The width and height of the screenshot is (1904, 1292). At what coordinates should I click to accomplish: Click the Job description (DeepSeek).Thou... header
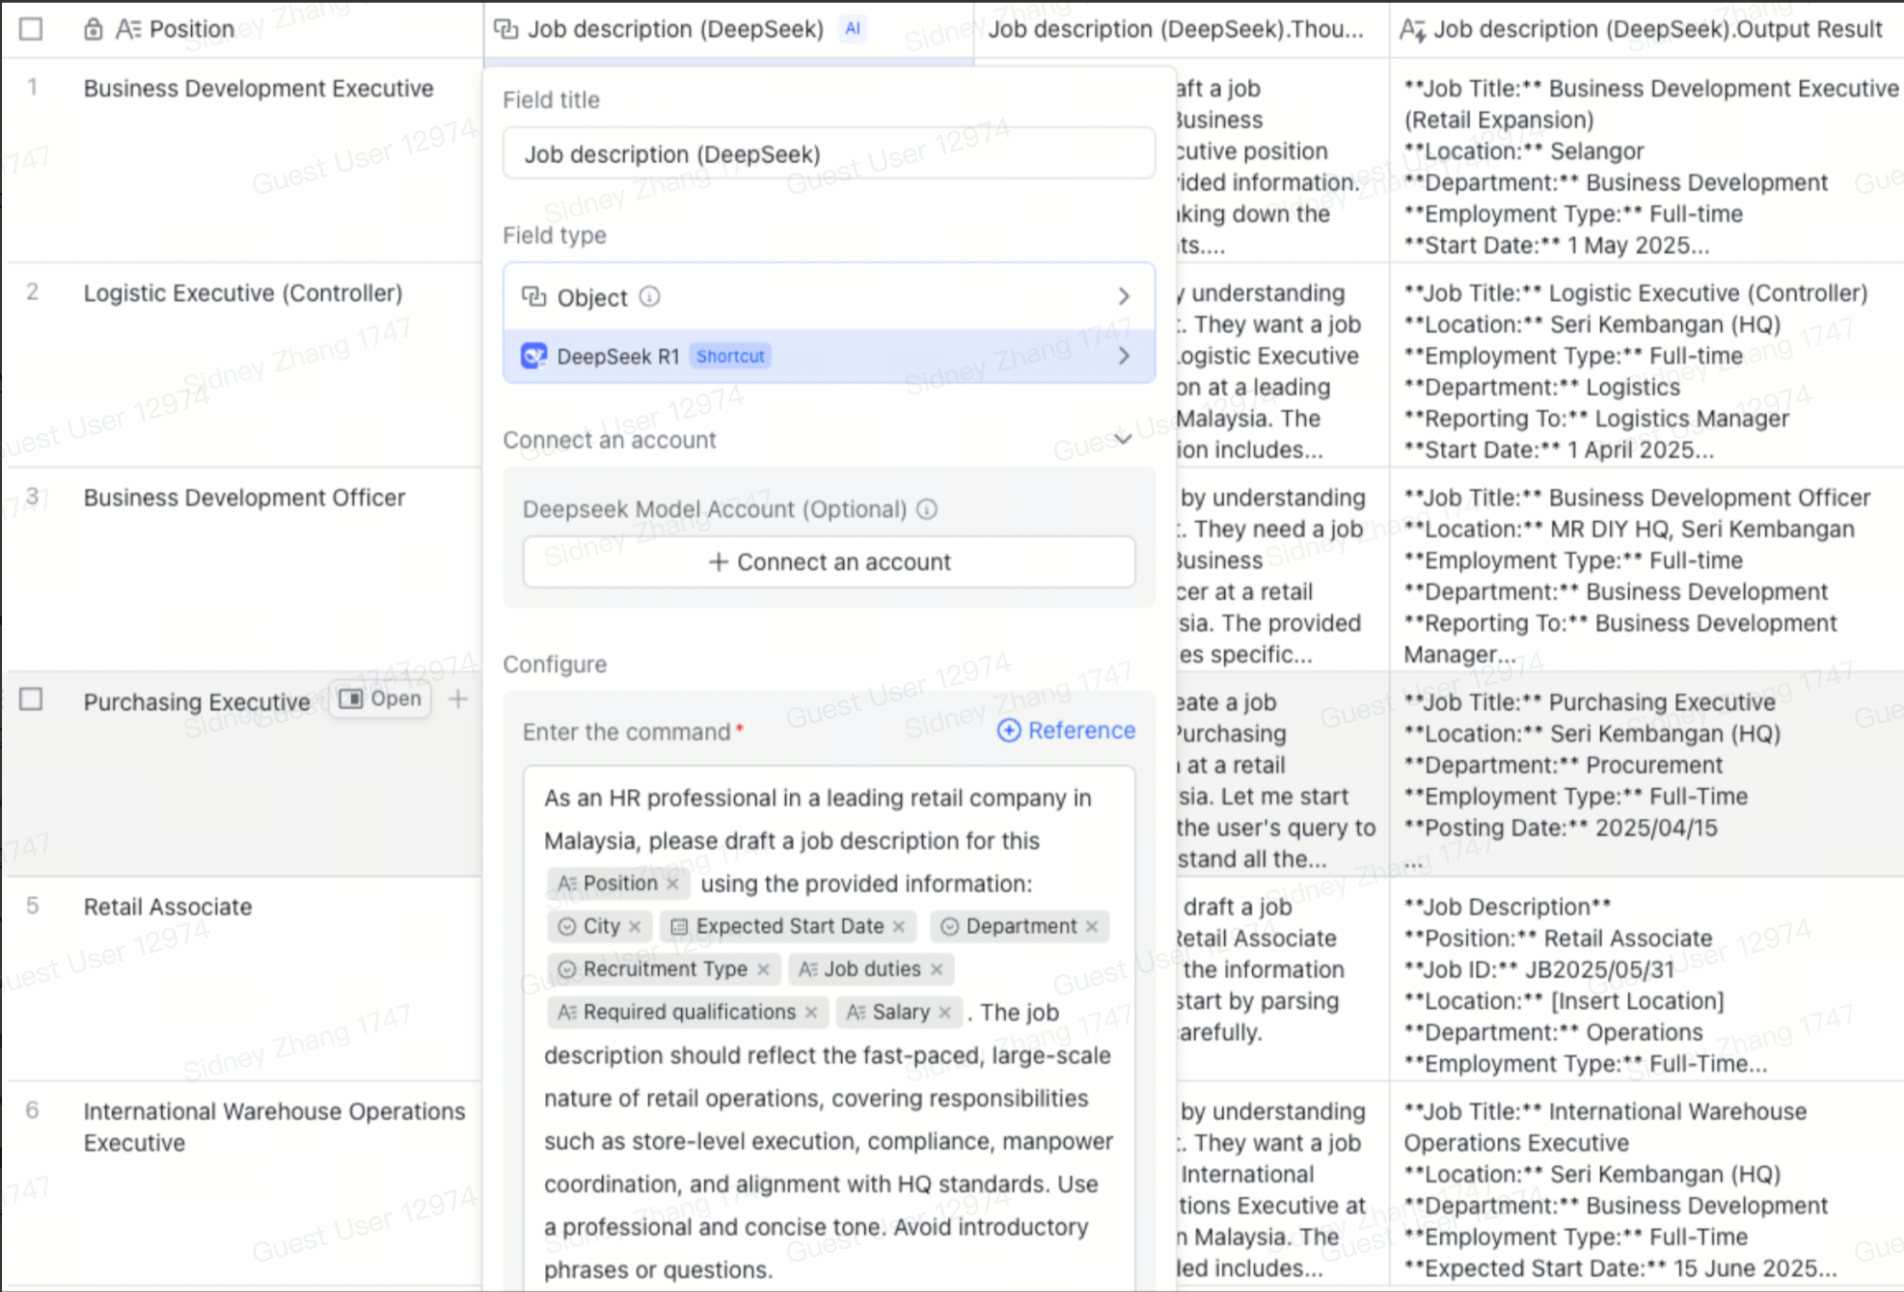pyautogui.click(x=1181, y=29)
